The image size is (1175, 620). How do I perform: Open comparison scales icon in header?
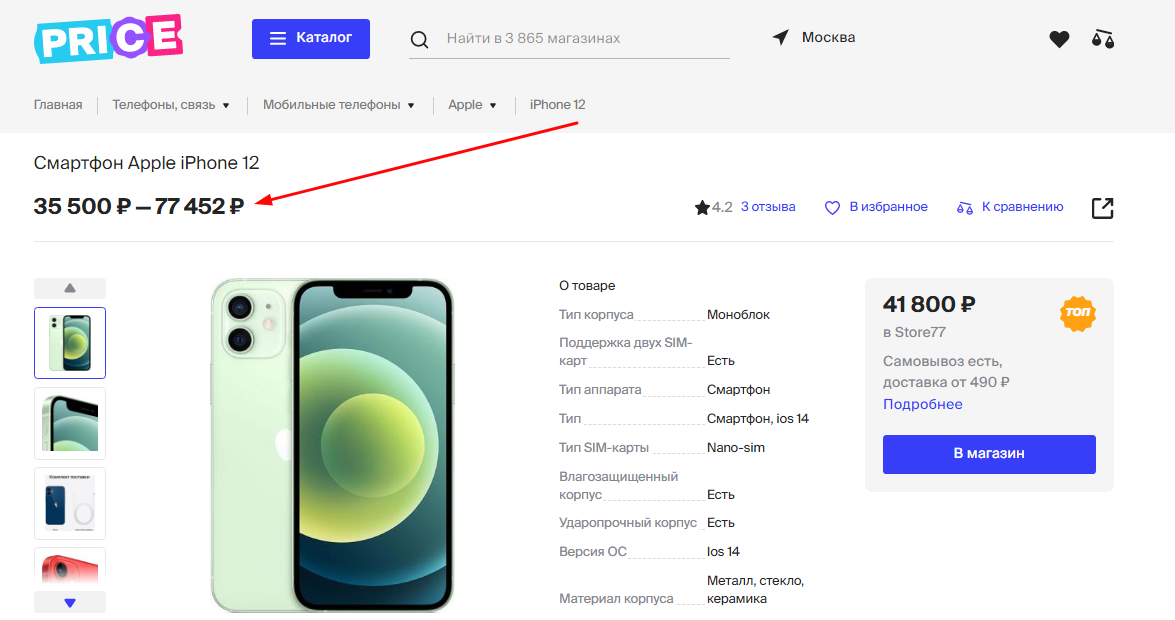tap(1103, 39)
